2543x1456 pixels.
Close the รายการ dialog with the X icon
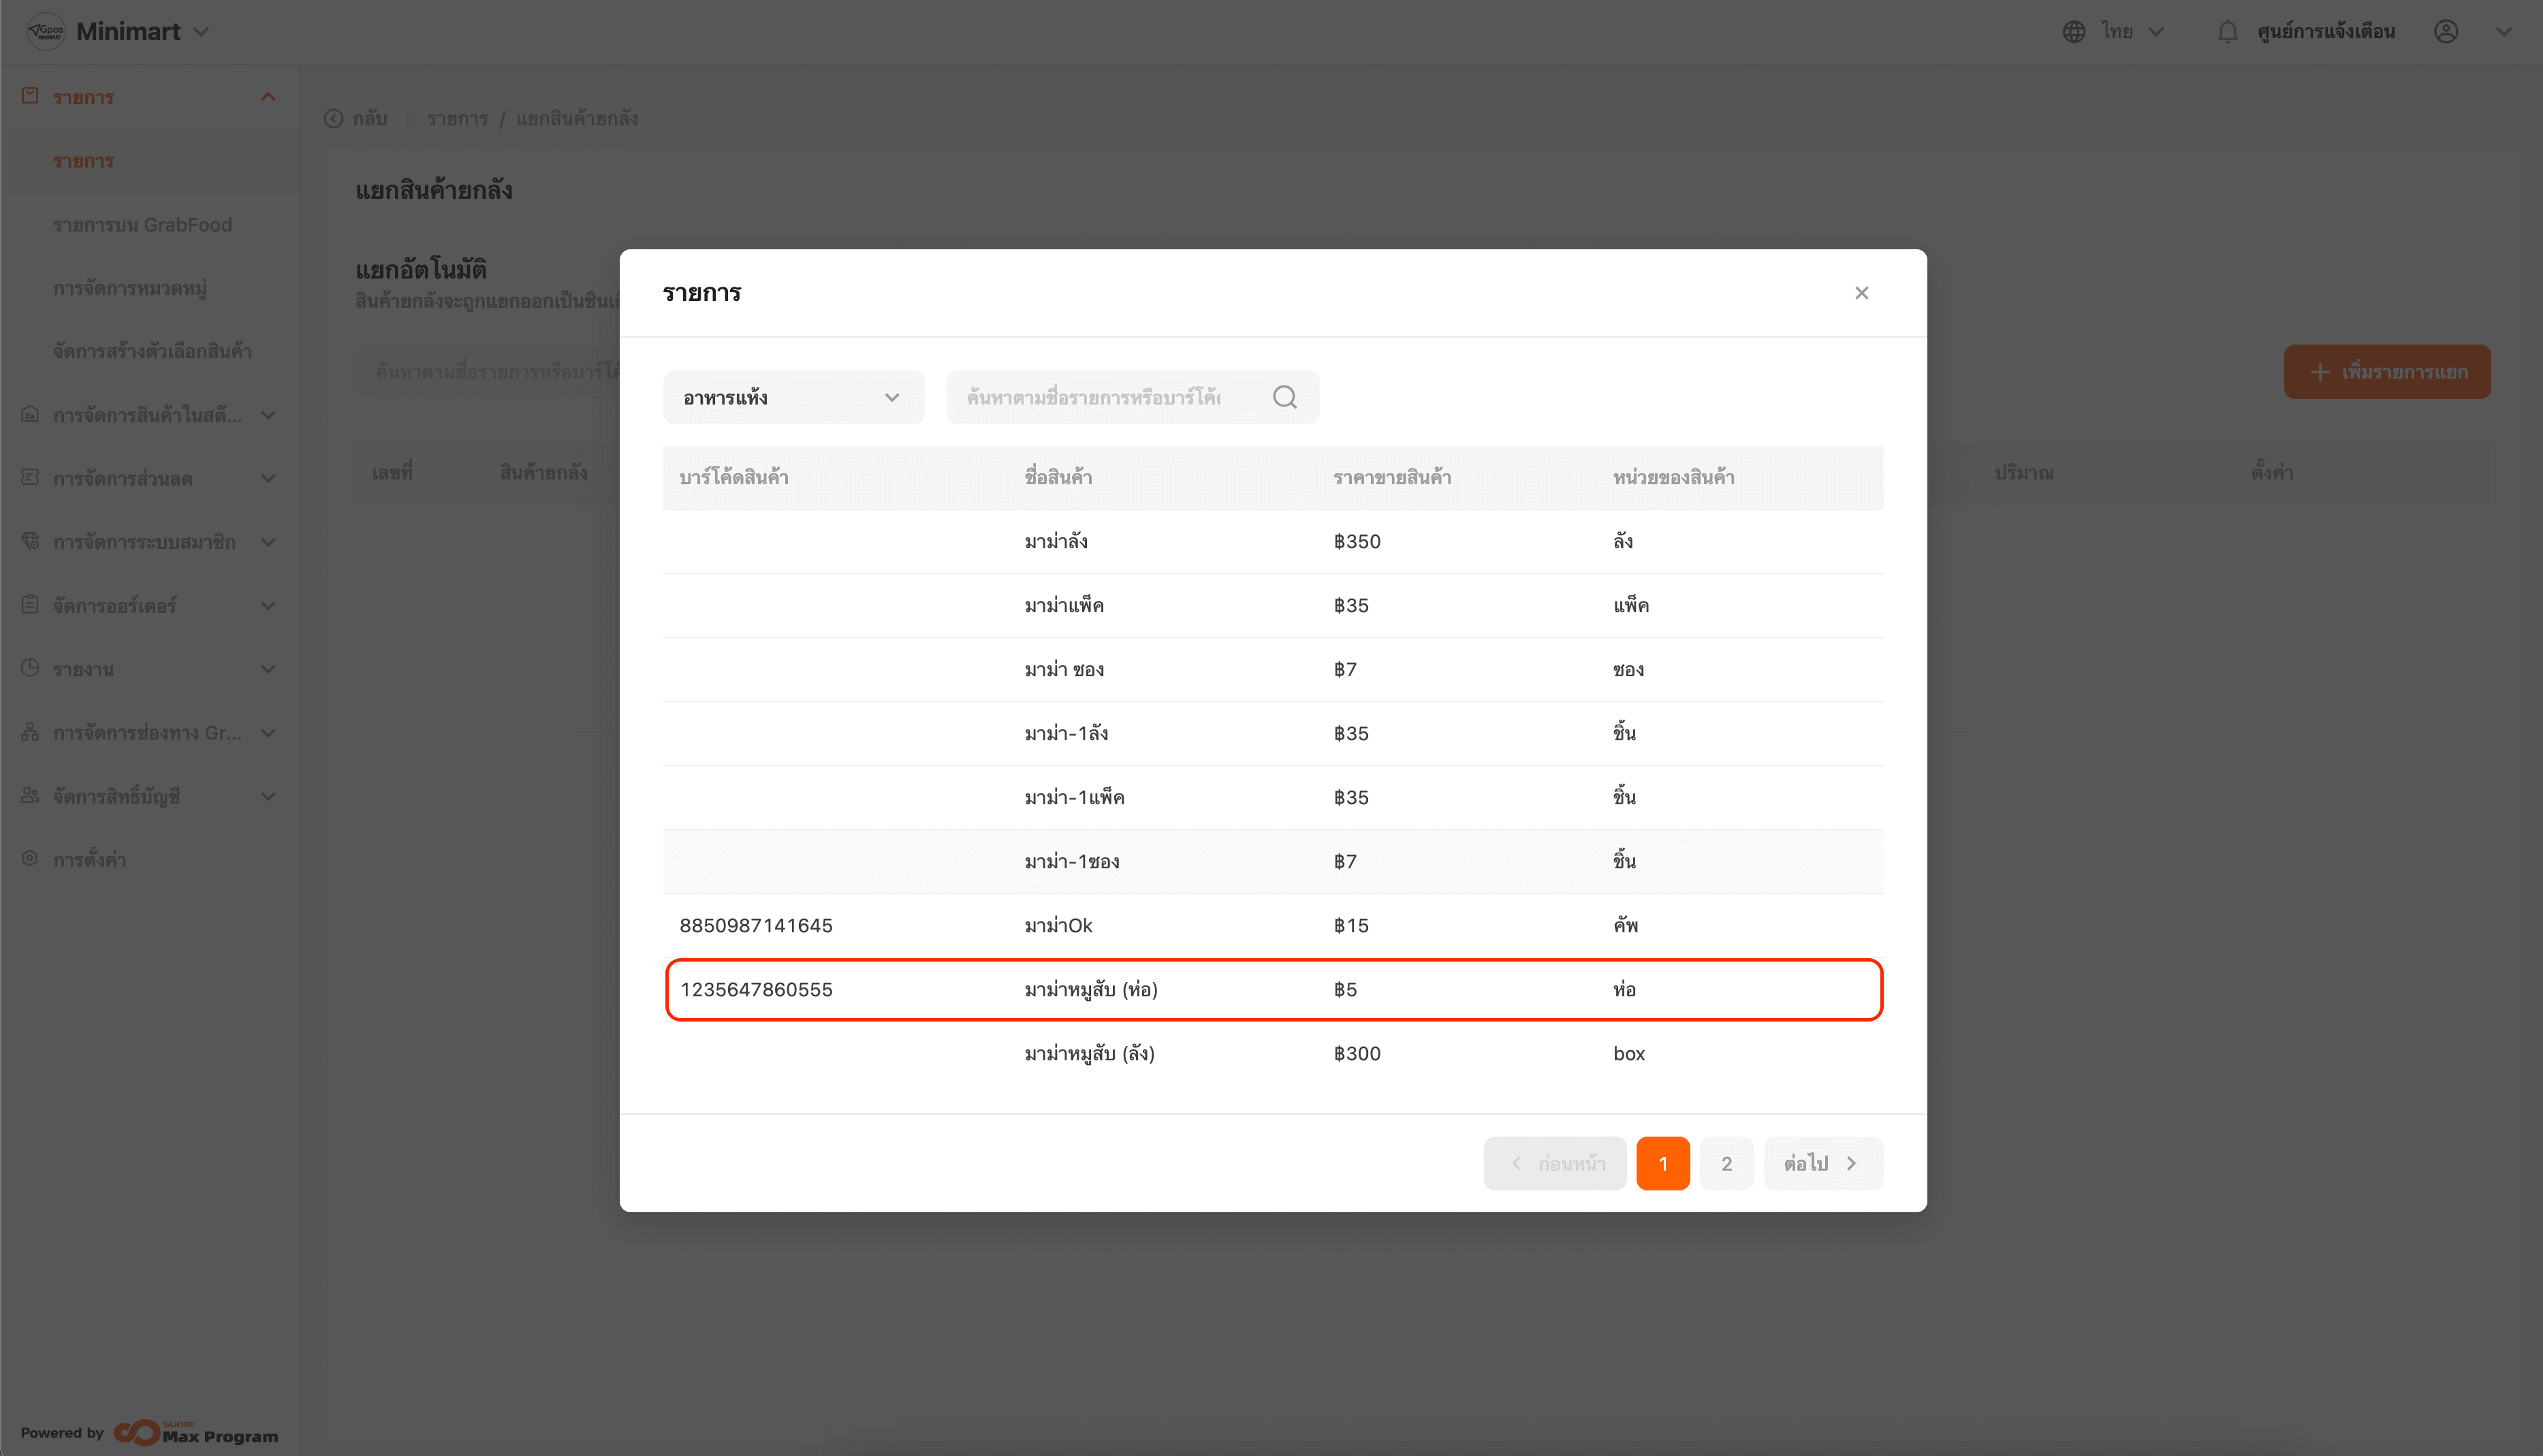click(1861, 293)
